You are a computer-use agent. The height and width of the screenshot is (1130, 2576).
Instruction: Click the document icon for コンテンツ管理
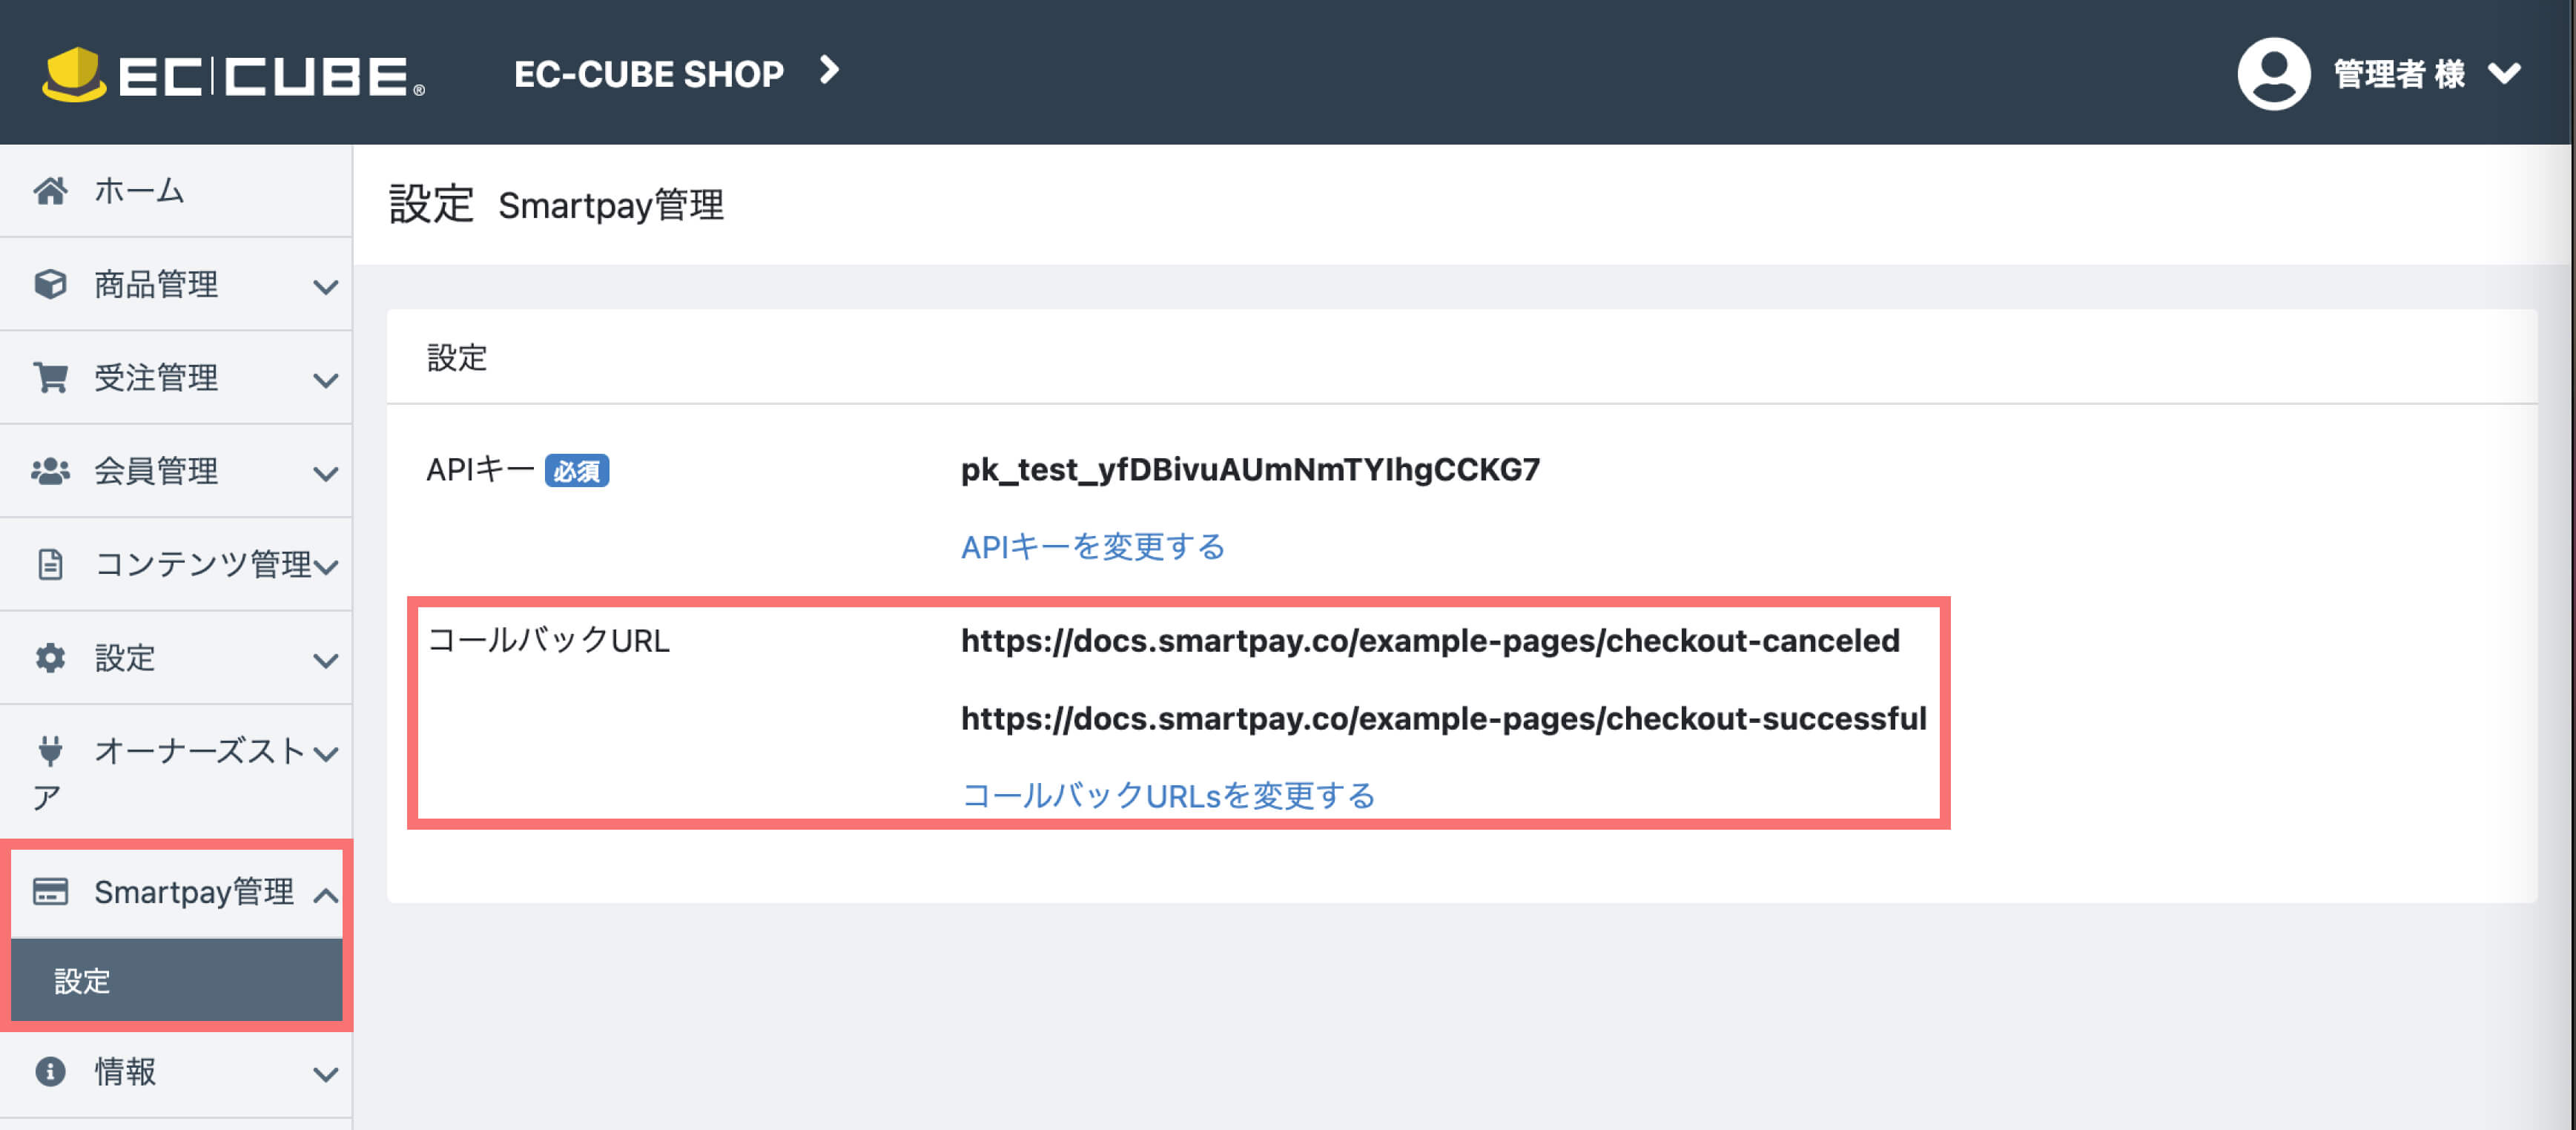tap(50, 564)
